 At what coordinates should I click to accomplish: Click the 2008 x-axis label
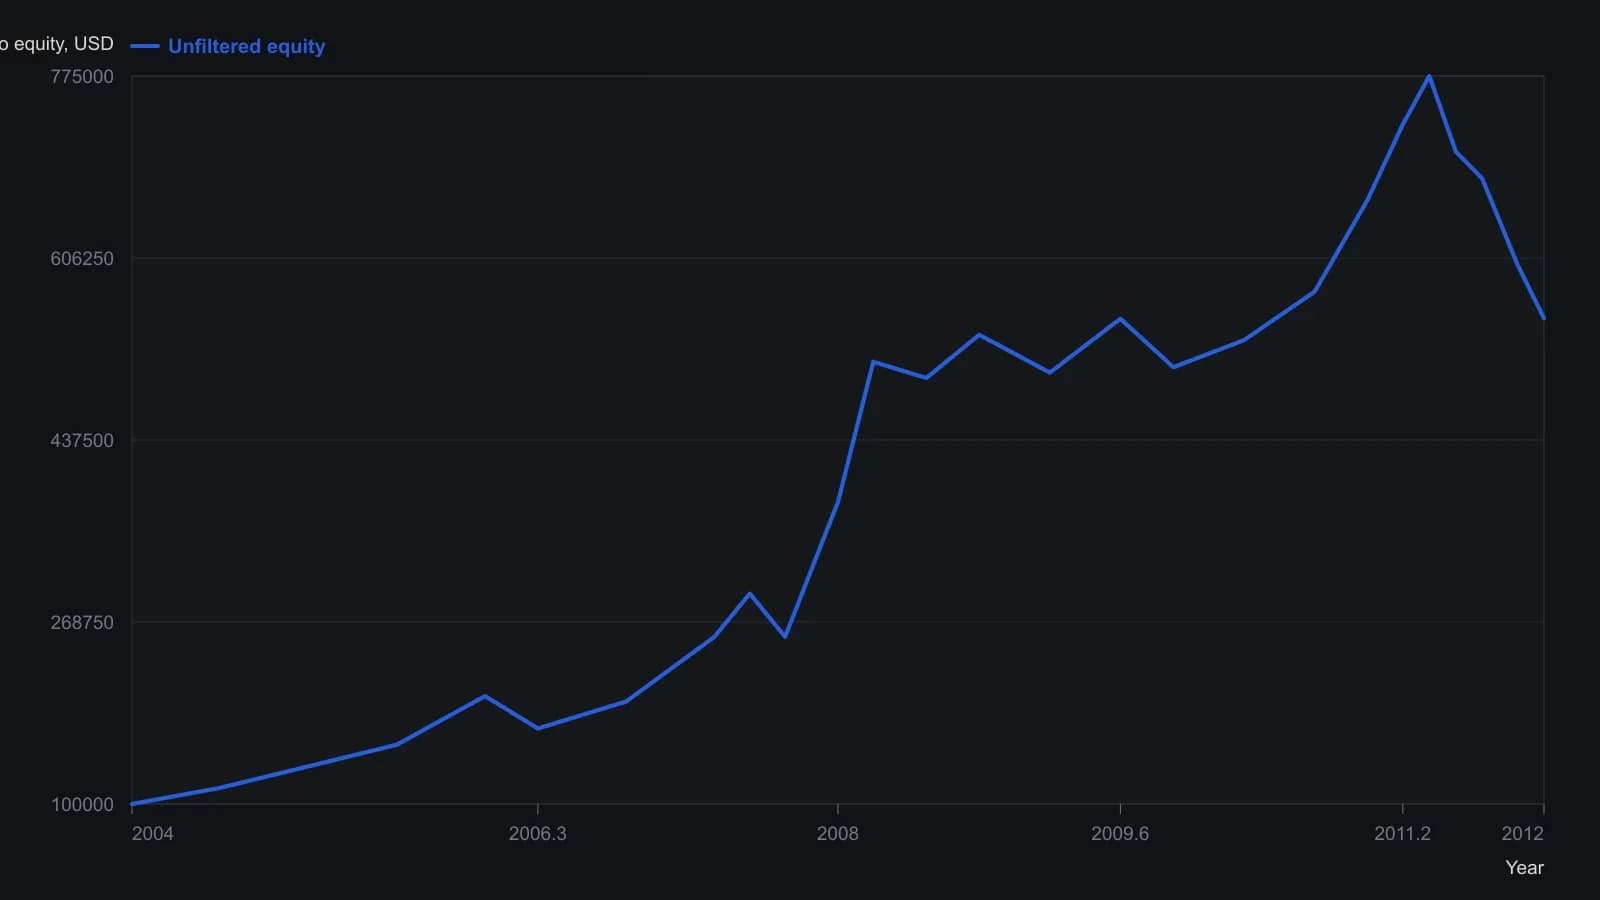pyautogui.click(x=837, y=834)
